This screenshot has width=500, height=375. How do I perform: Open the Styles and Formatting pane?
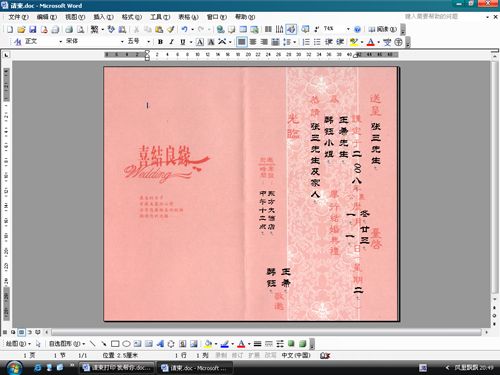[18, 42]
